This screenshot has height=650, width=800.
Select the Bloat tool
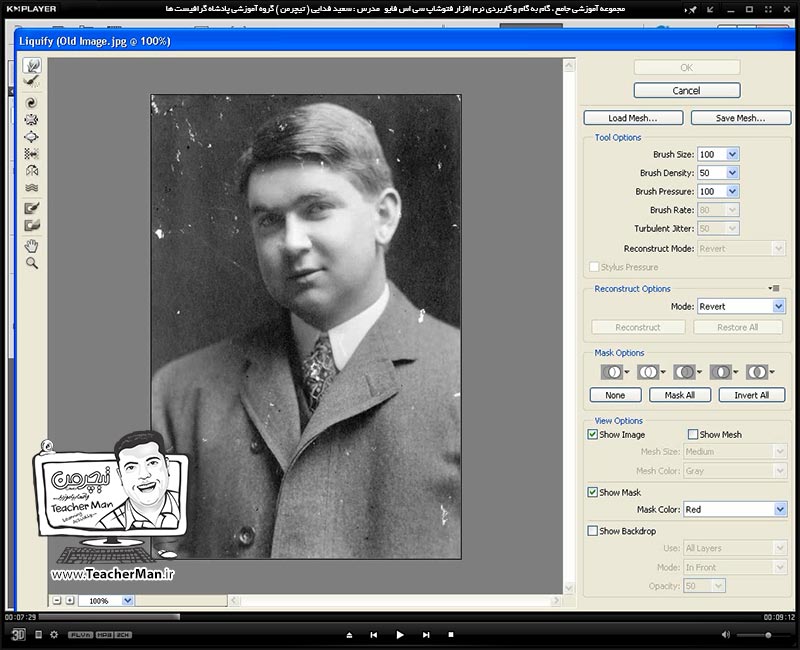click(32, 137)
